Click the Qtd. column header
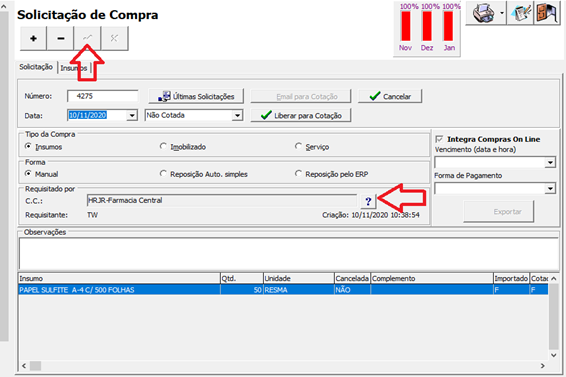This screenshot has width=566, height=377. click(x=242, y=278)
